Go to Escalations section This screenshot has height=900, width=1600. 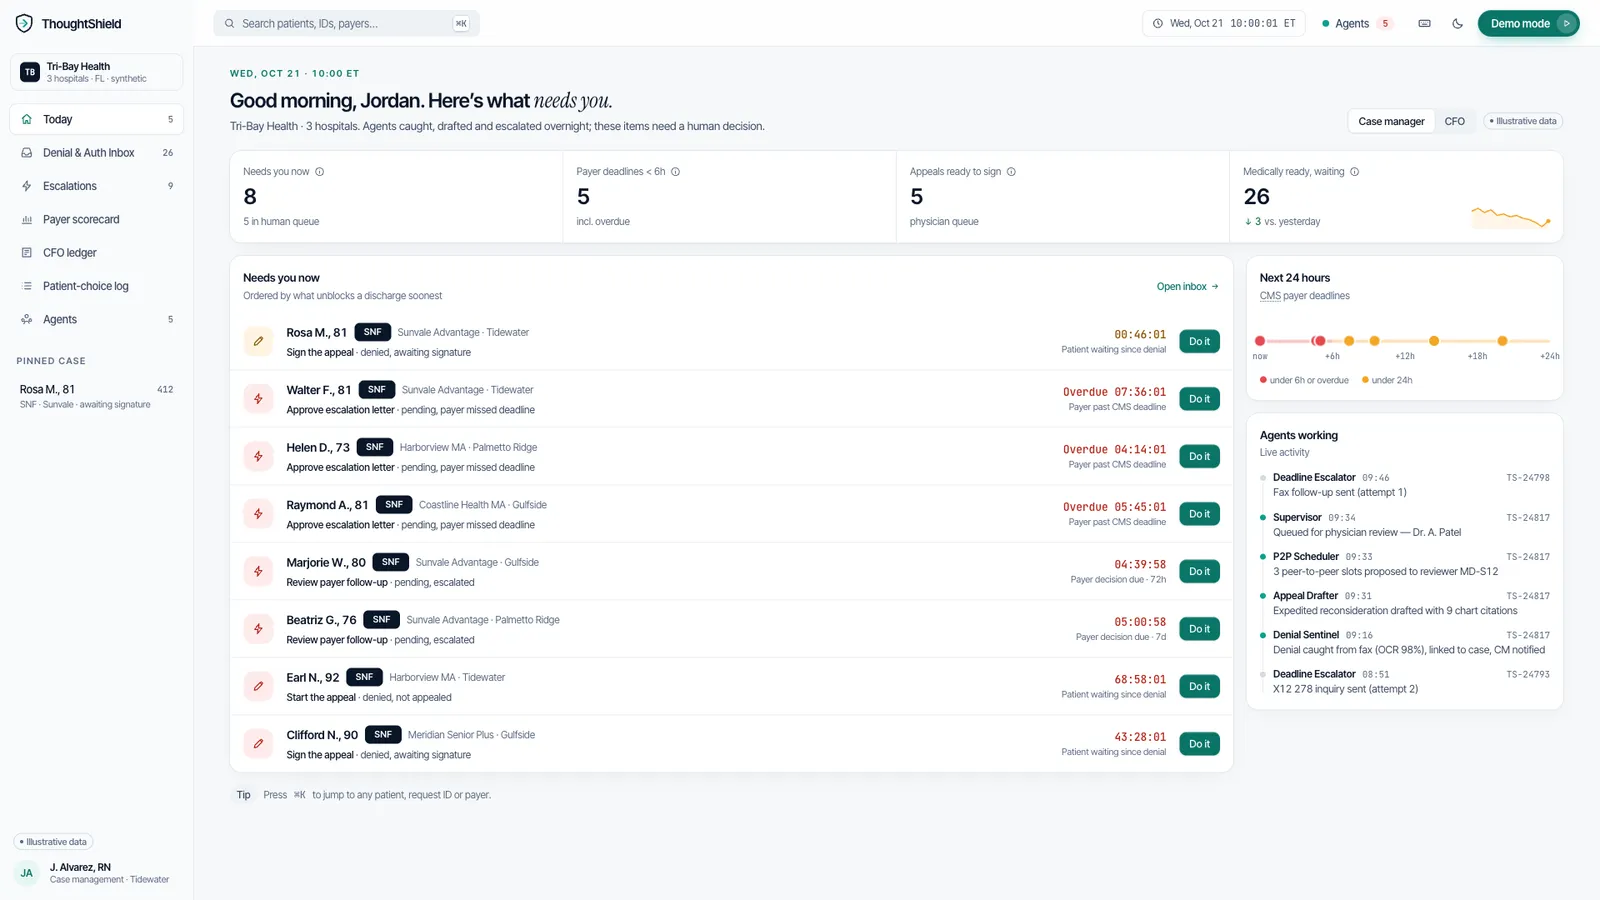[x=97, y=186]
